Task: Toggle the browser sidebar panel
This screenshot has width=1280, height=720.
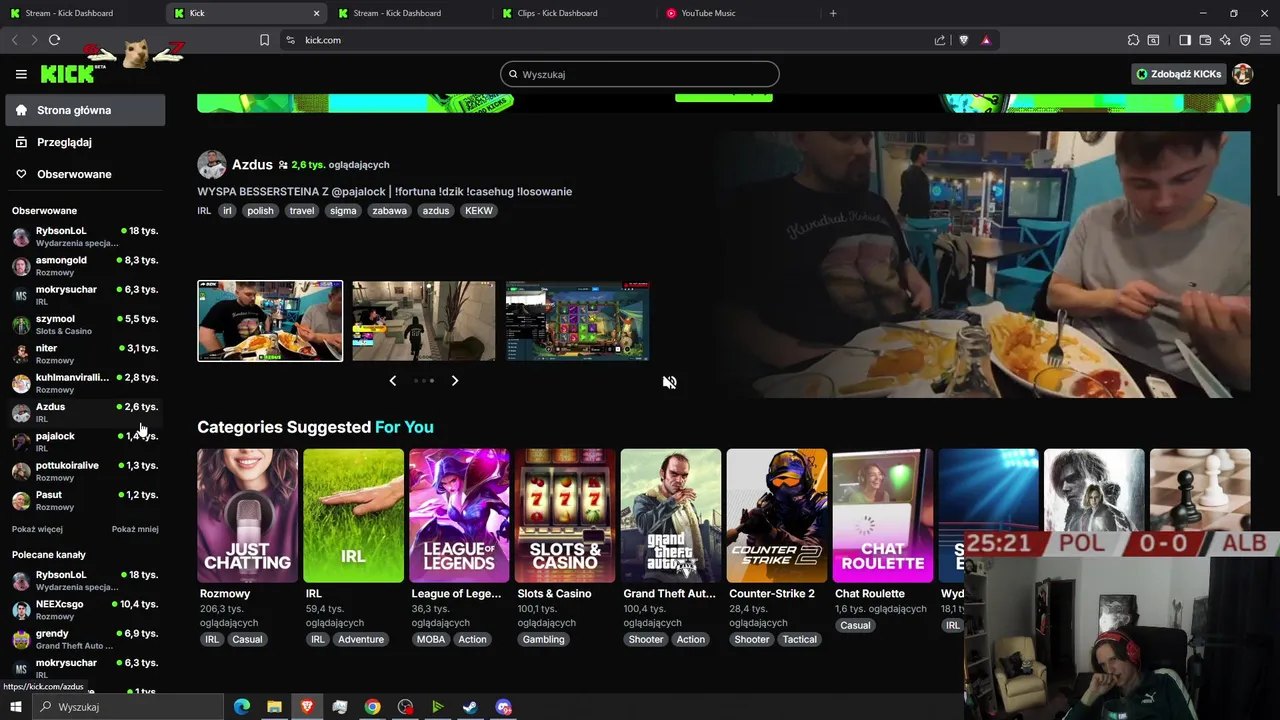Action: [1185, 40]
